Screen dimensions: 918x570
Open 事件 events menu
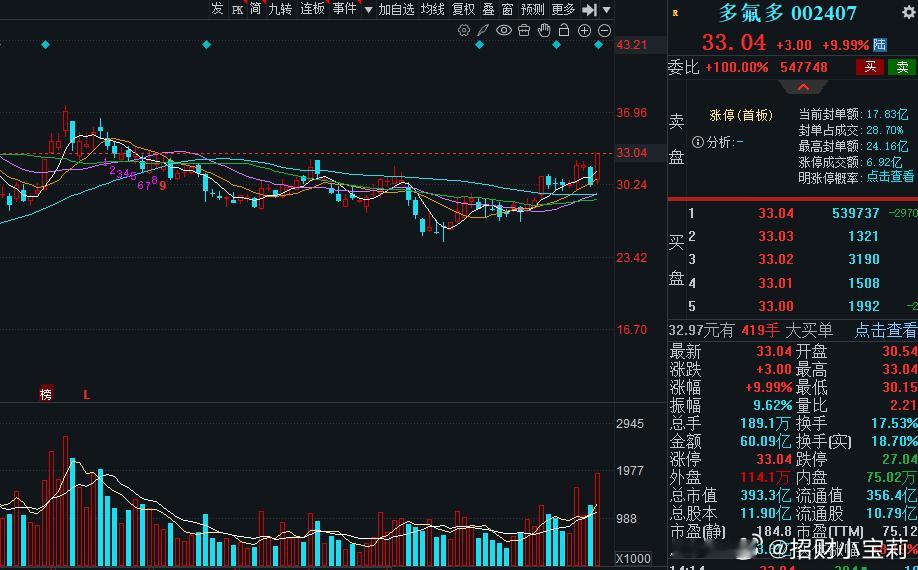click(344, 9)
